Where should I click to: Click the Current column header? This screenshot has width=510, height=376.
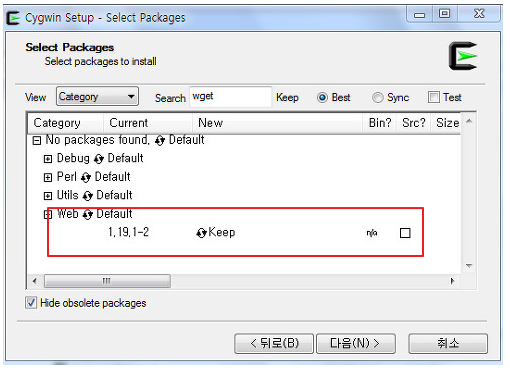click(148, 123)
